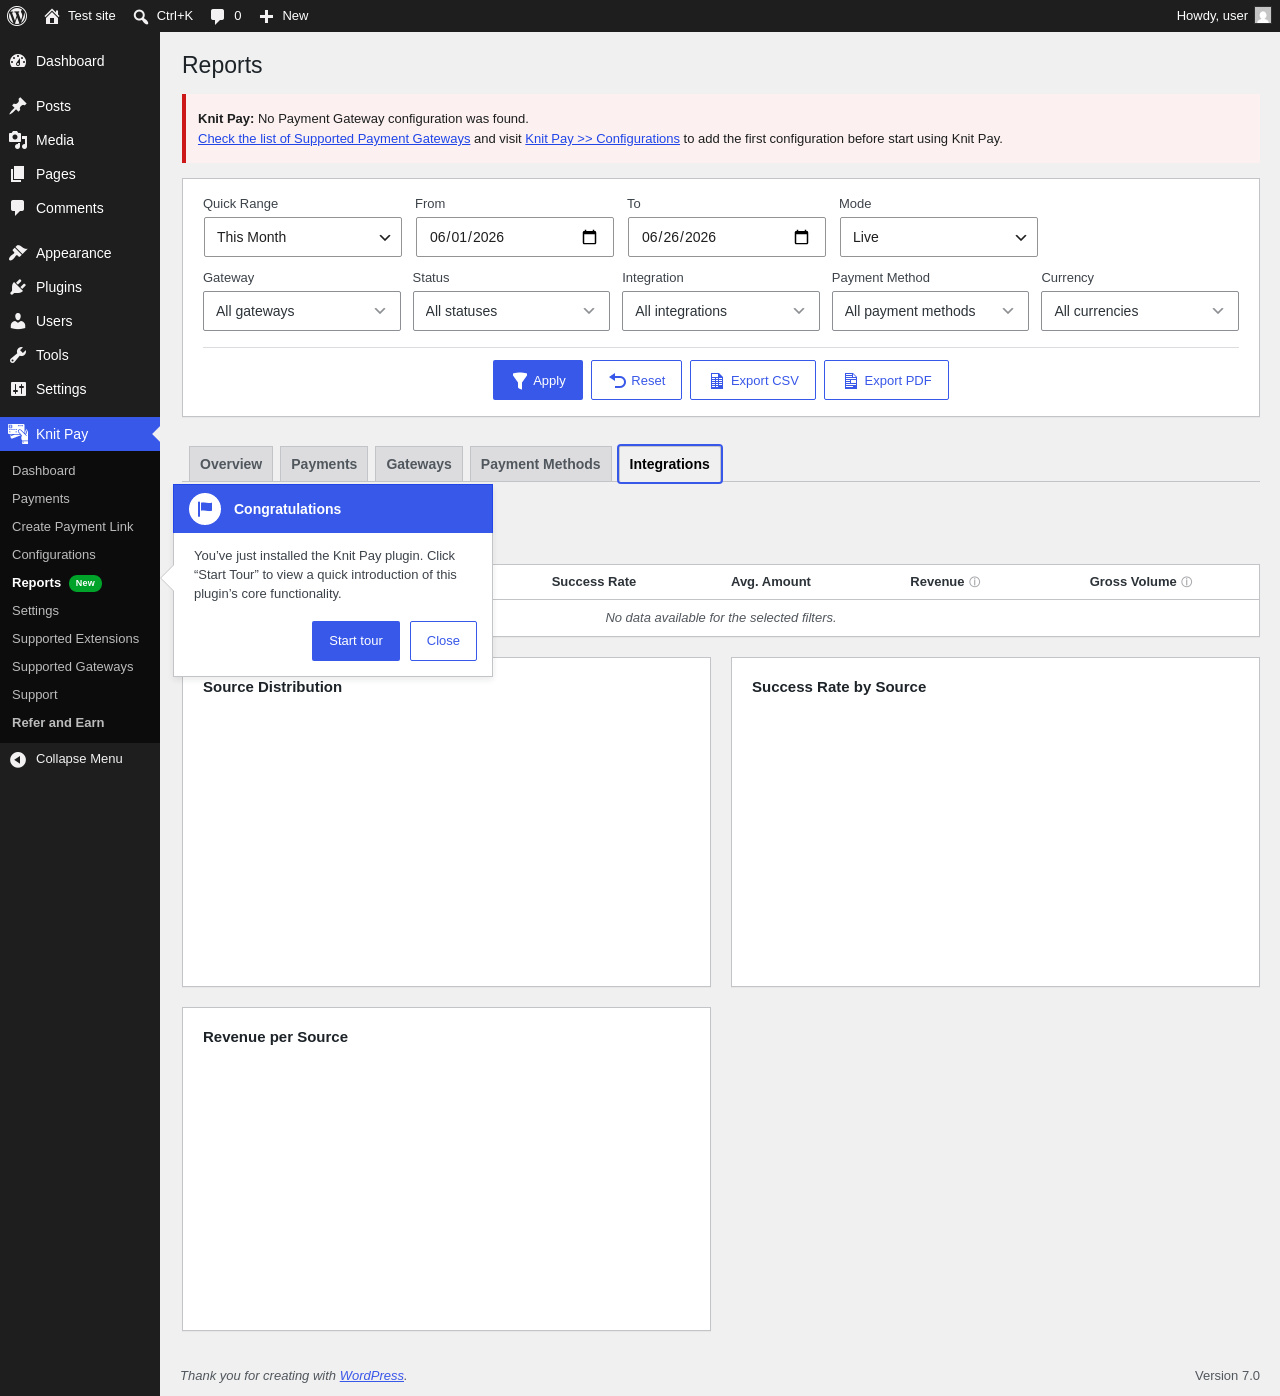This screenshot has width=1280, height=1396.
Task: Open comments bubble icon in admin bar
Action: [218, 16]
